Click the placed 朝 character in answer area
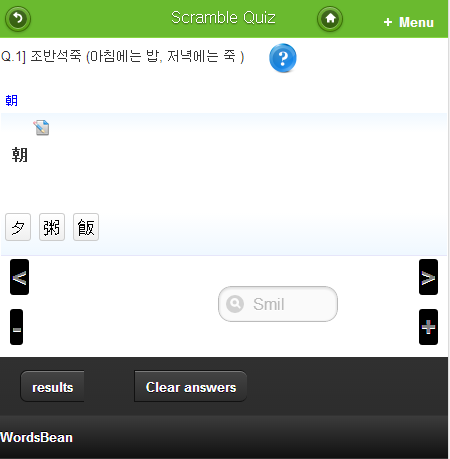450x459 pixels. click(x=20, y=155)
